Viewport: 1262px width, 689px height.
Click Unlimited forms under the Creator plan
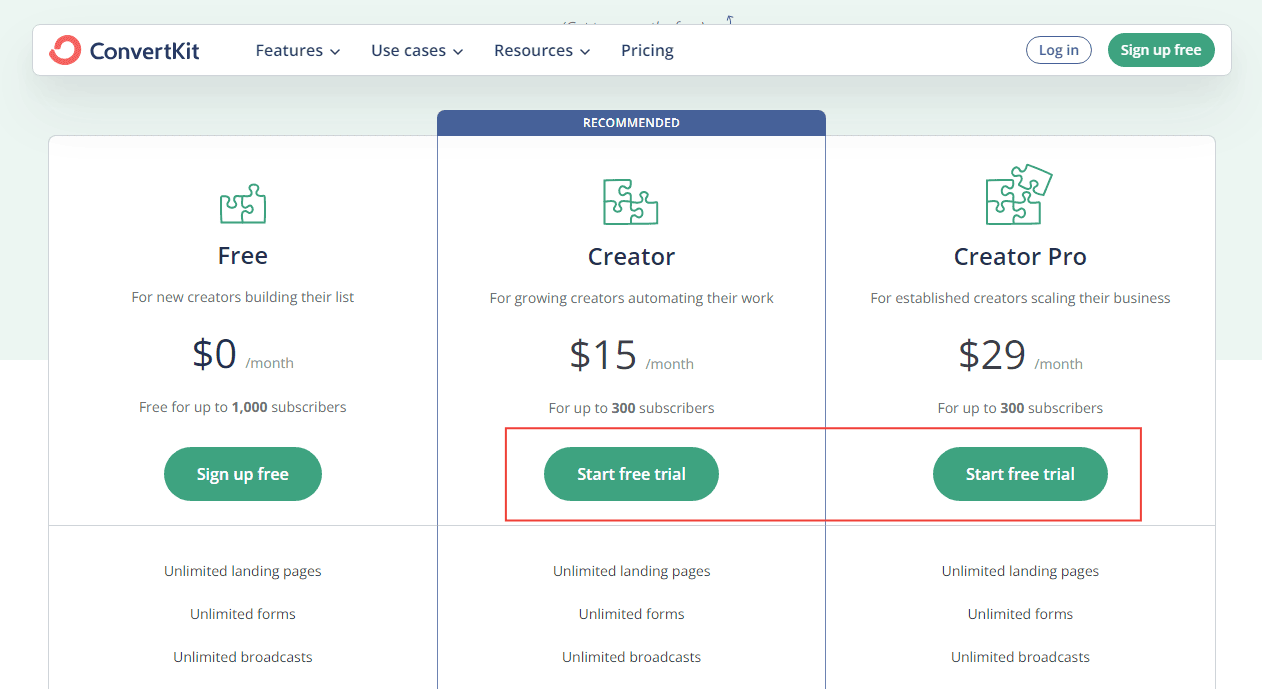[631, 613]
